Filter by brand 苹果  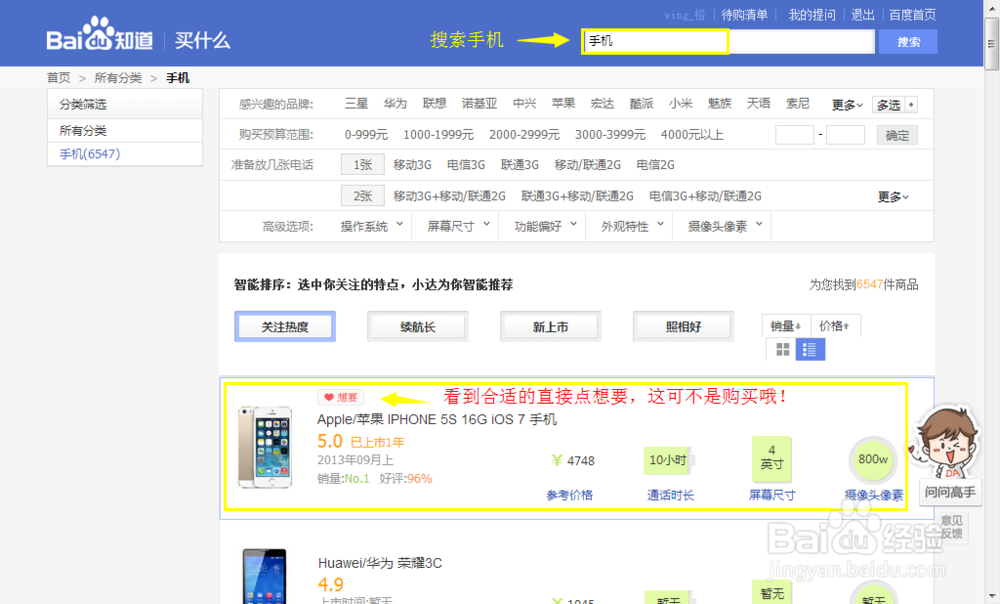(x=563, y=103)
